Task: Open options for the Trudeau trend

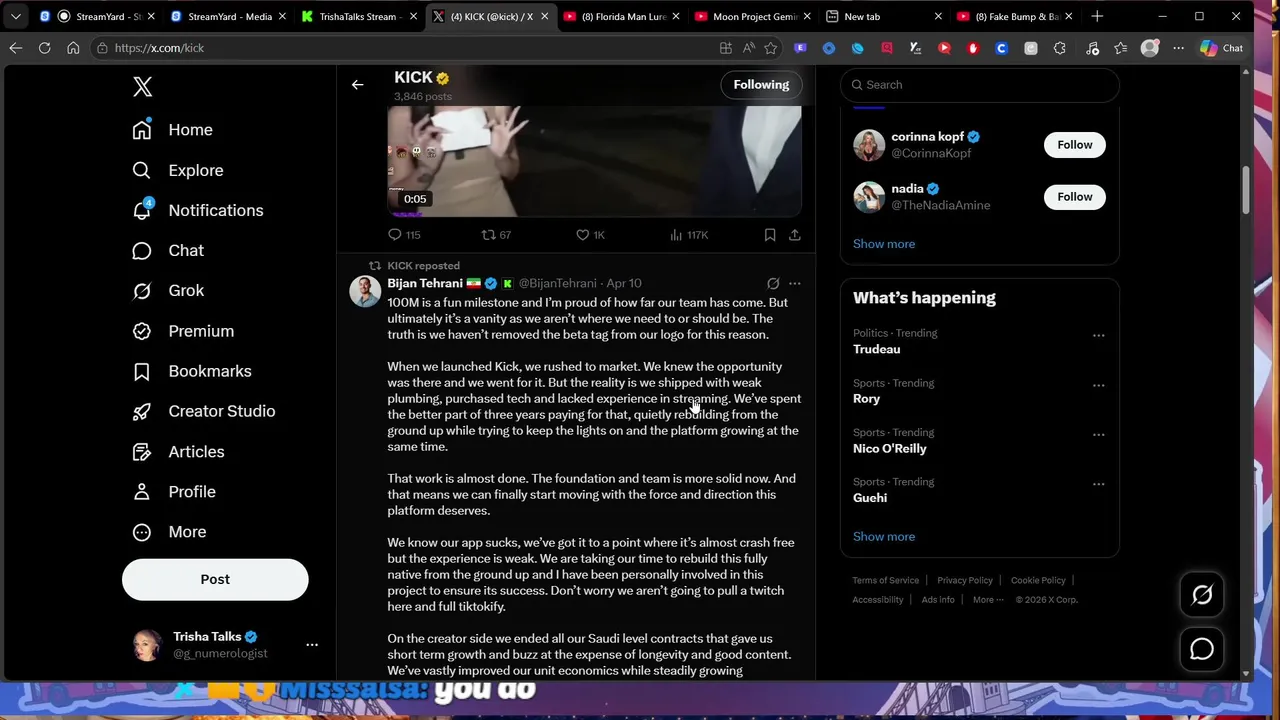Action: tap(1098, 336)
